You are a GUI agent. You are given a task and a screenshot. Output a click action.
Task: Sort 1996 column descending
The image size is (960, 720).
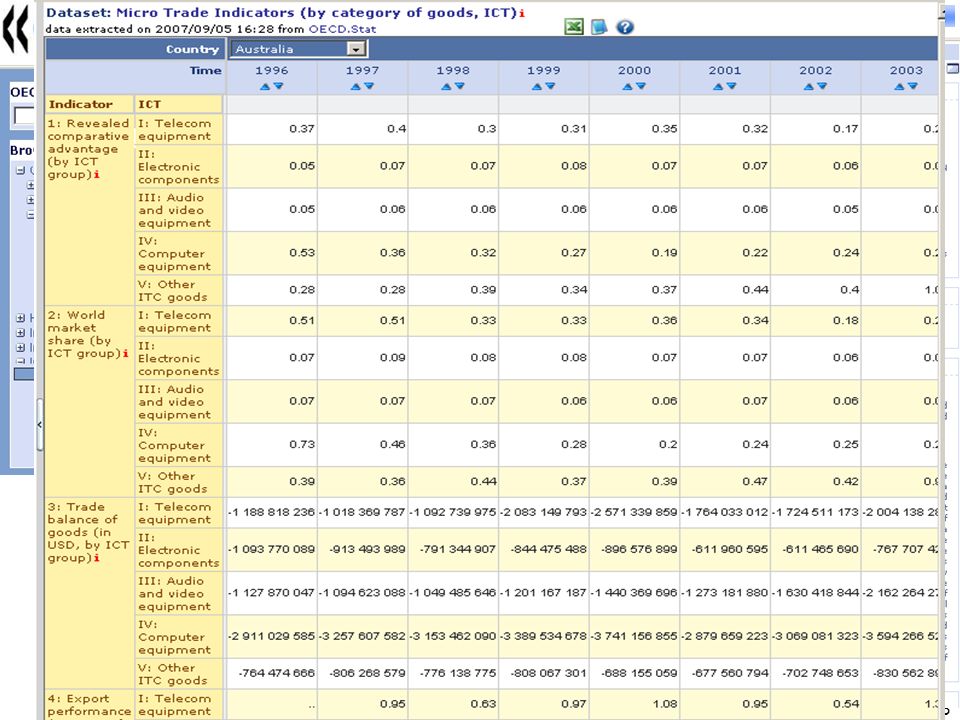coord(279,86)
